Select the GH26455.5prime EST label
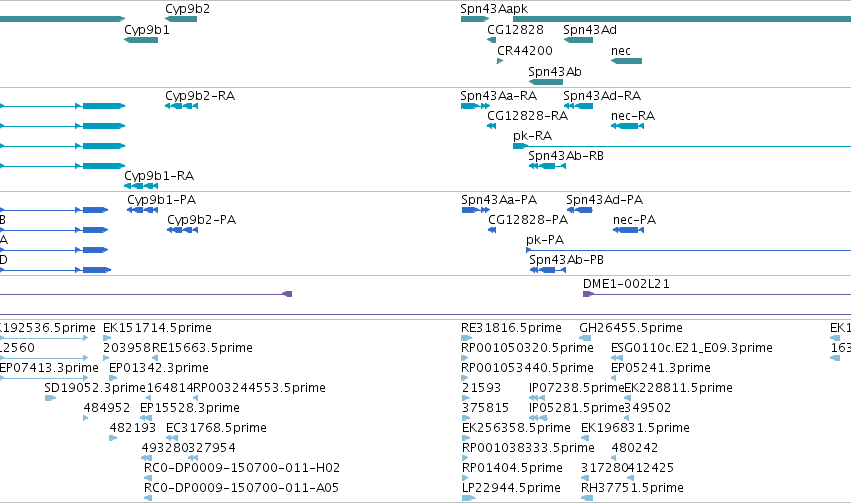 631,328
